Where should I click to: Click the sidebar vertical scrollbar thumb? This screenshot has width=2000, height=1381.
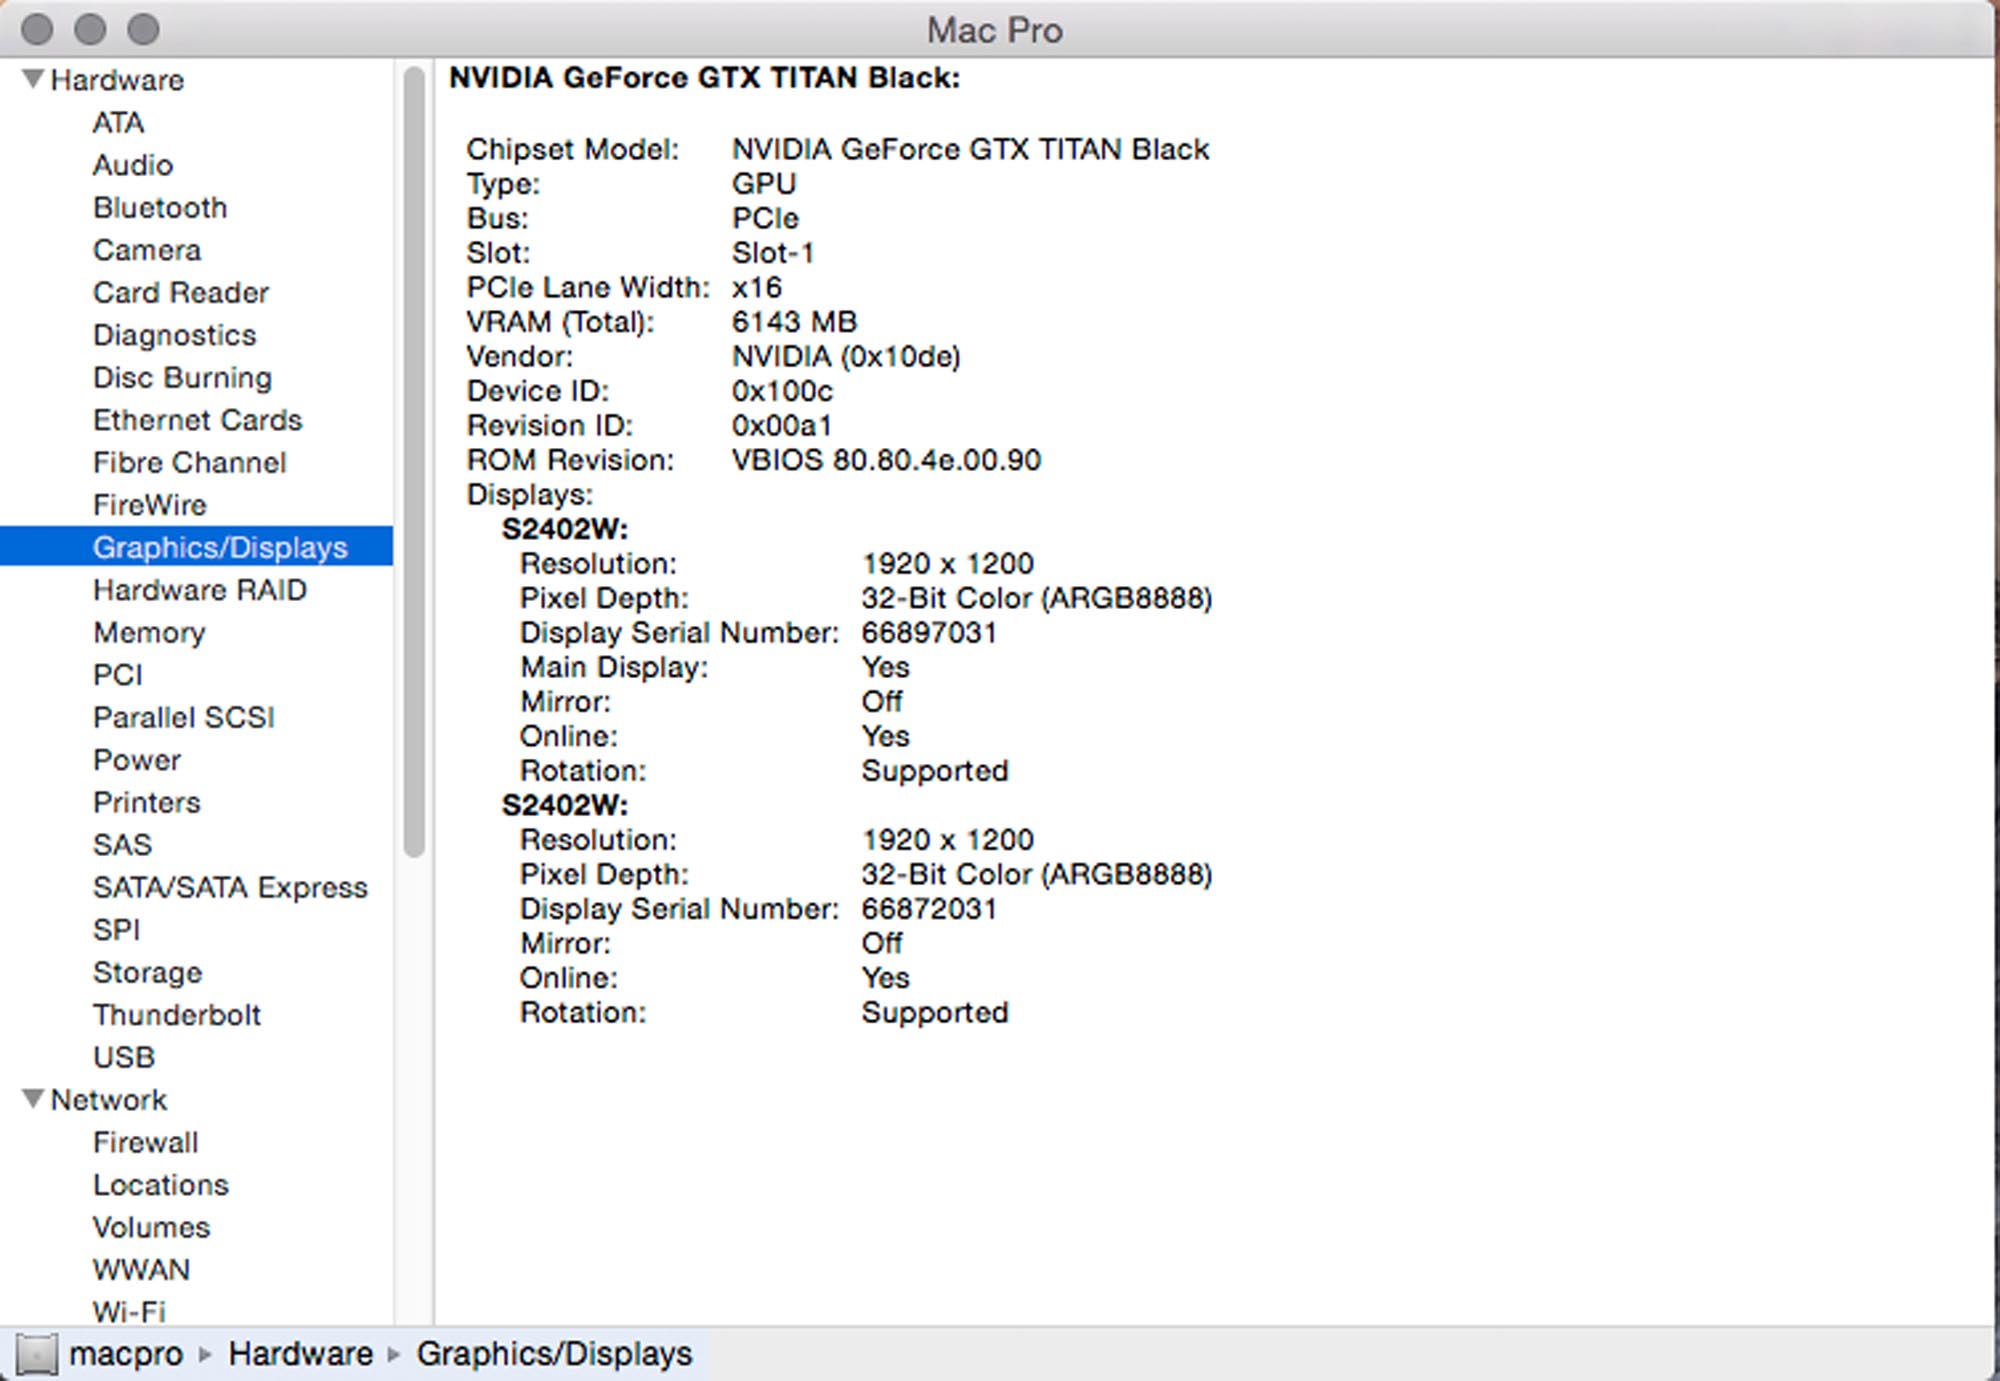click(x=414, y=461)
